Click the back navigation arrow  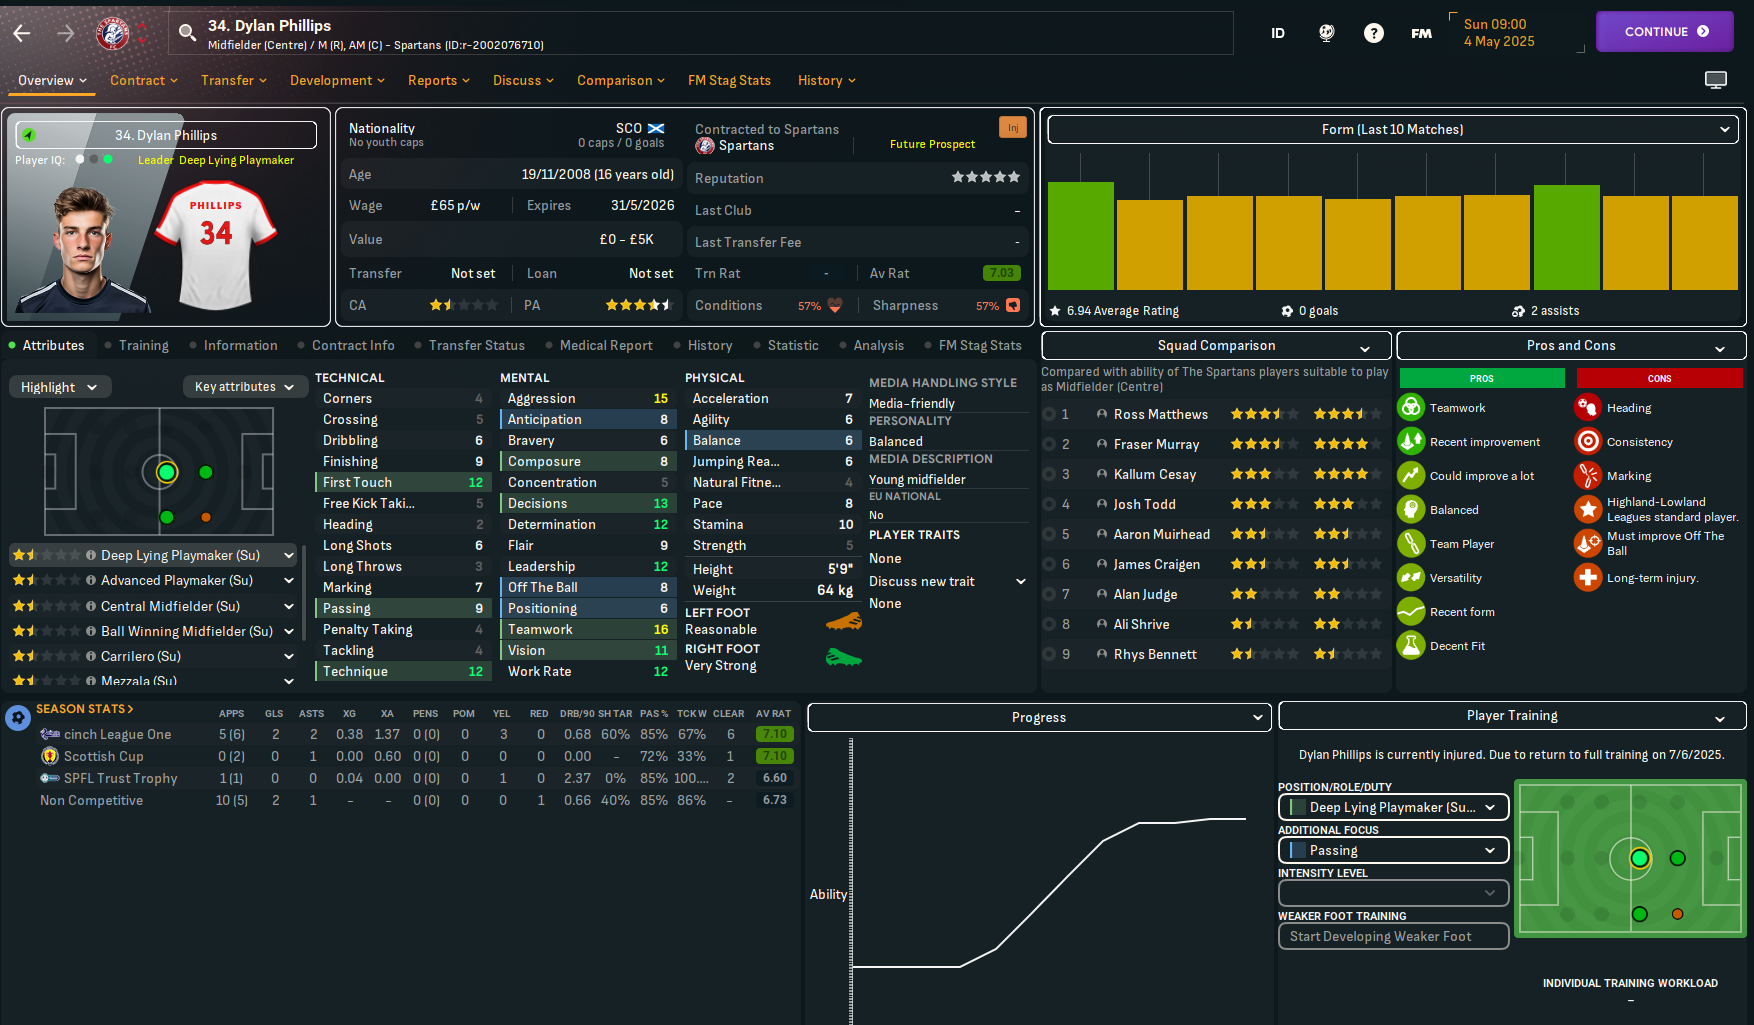[x=22, y=33]
